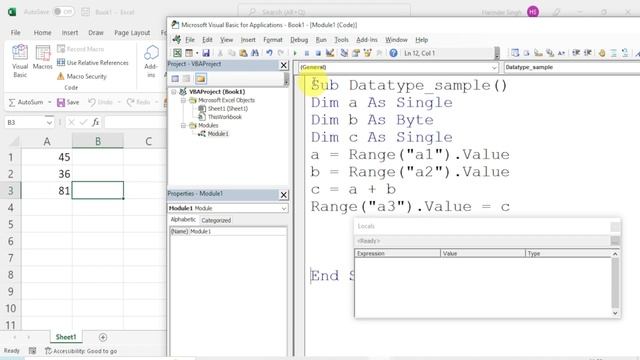
Task: Click Toggle Folders icon in Project pane
Action: tap(200, 78)
